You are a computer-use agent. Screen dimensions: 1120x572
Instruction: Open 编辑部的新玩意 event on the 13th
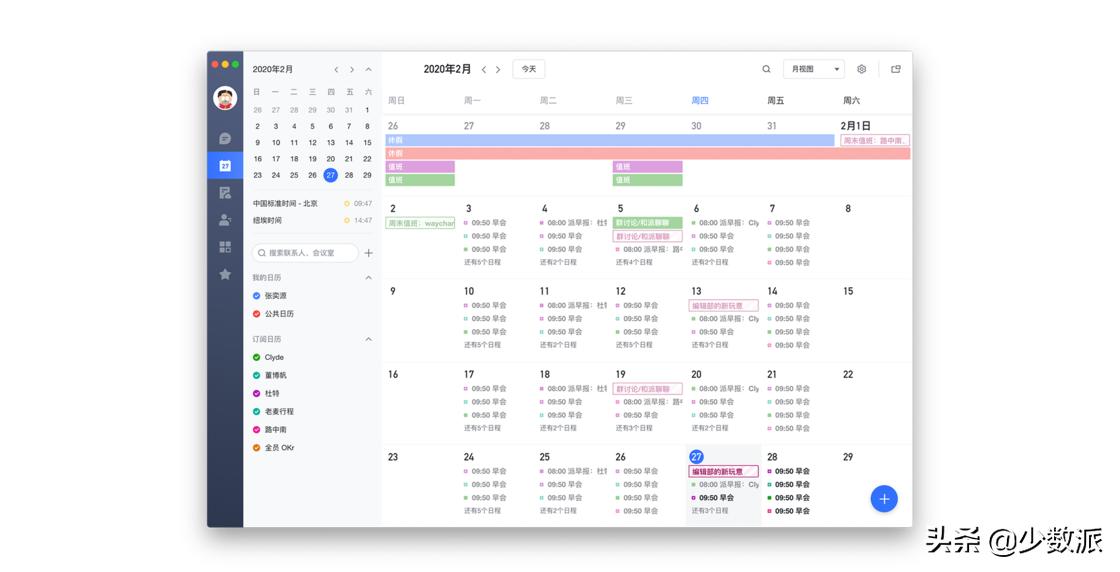click(724, 306)
